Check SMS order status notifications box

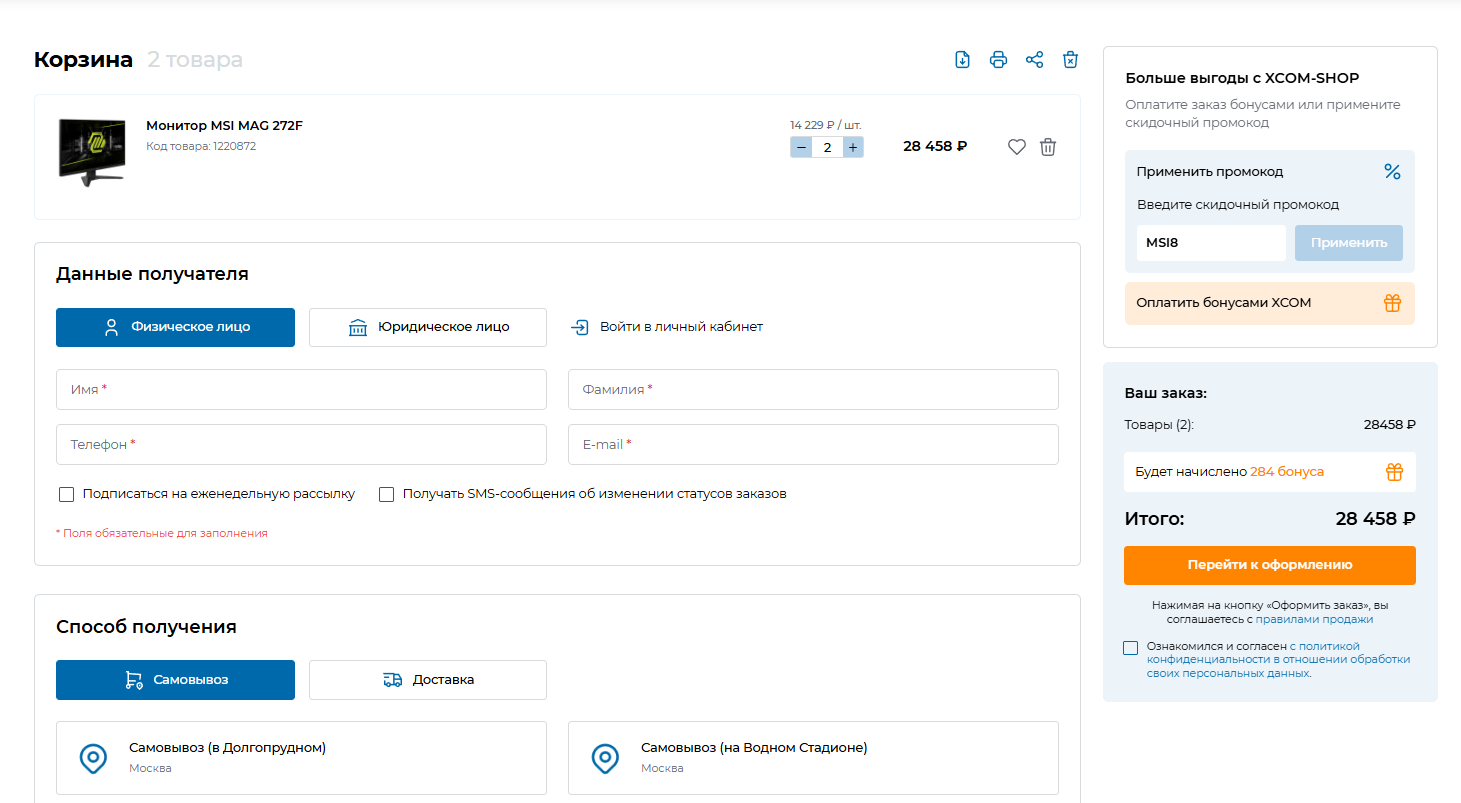point(386,494)
